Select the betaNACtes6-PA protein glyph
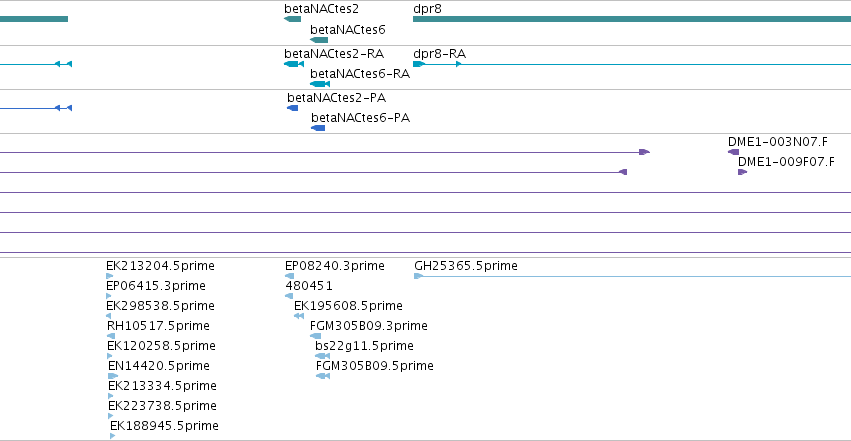The height and width of the screenshot is (441, 851). [318, 128]
